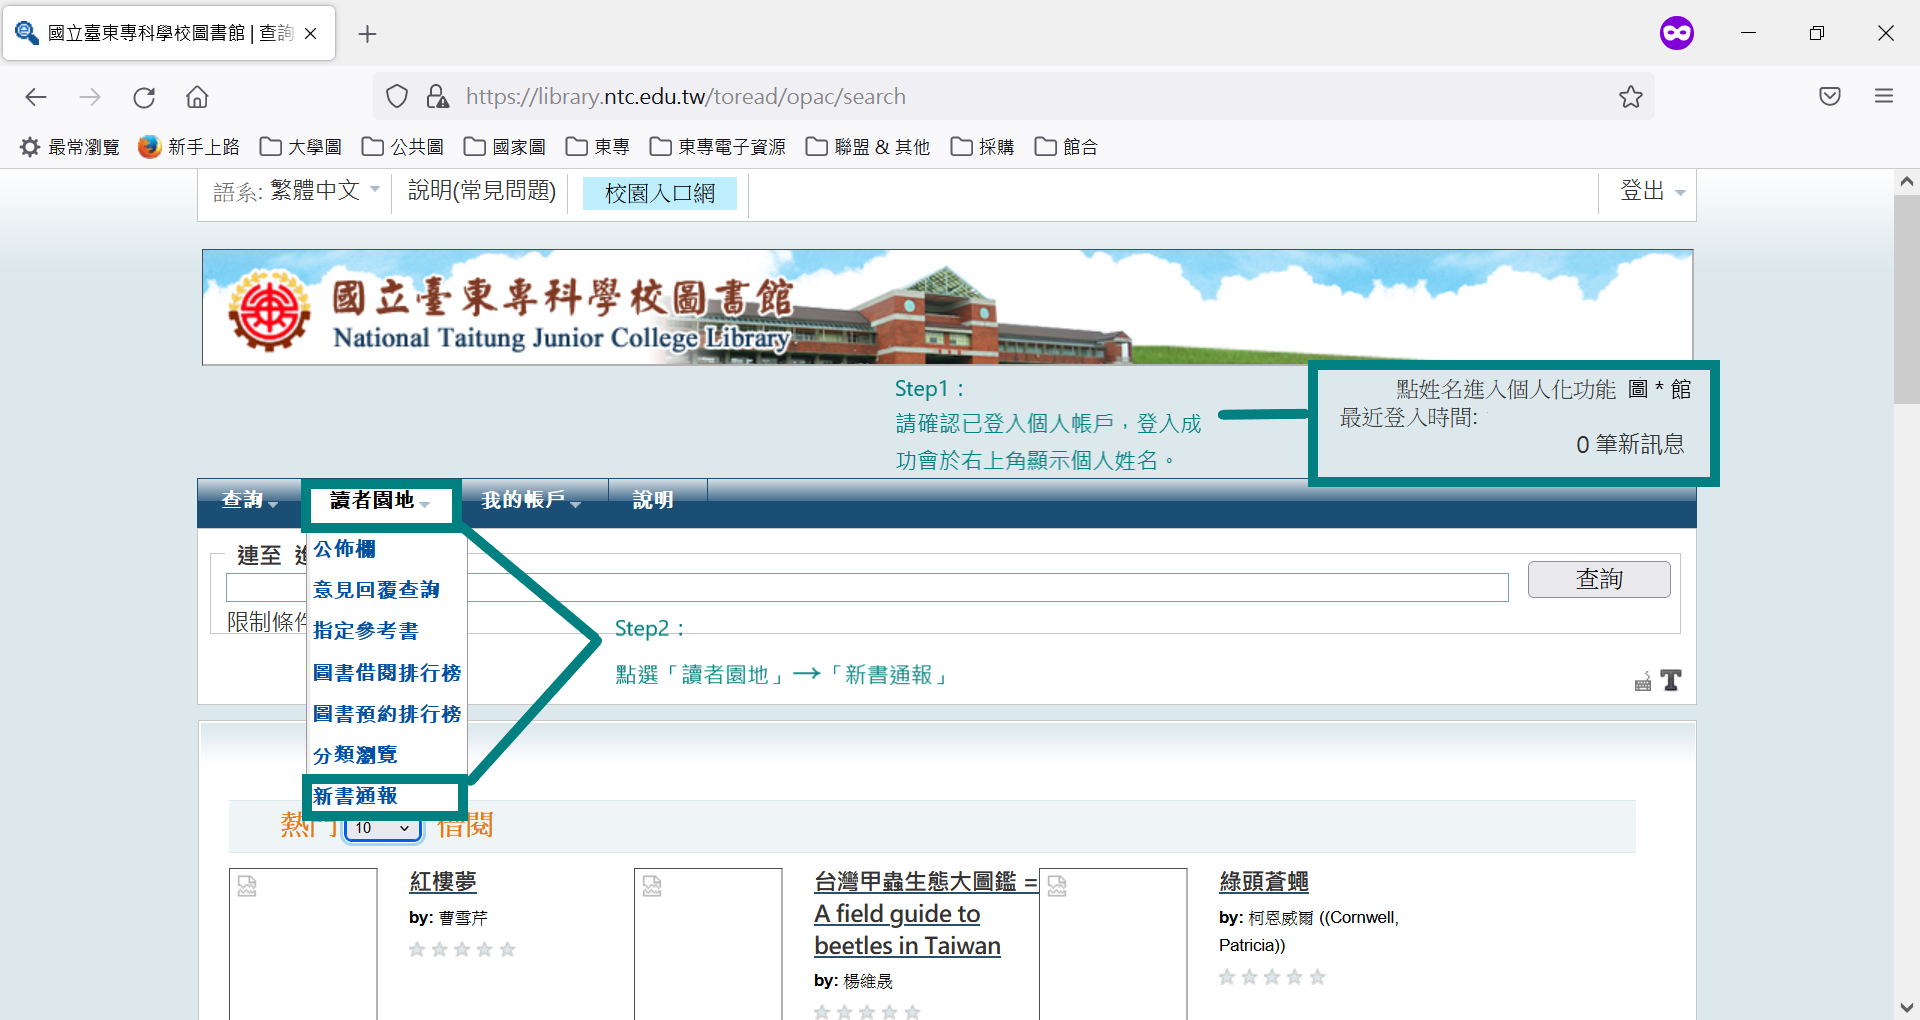
Task: Open 採購 bookmark folder
Action: (x=983, y=147)
